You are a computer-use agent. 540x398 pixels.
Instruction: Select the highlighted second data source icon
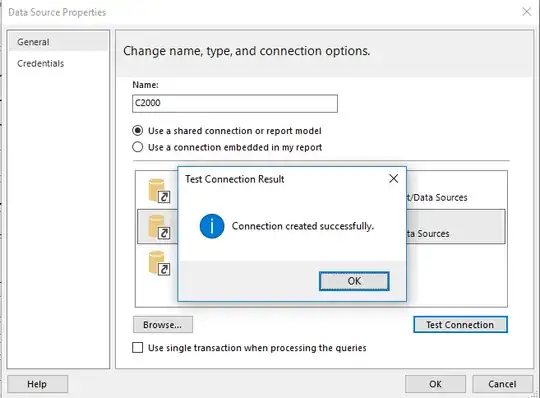159,227
